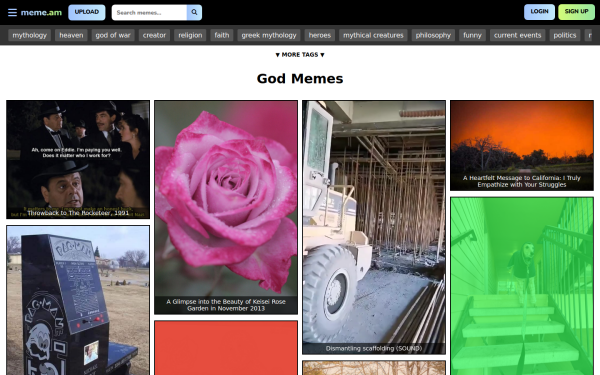Screen dimensions: 600x375
Task: Click the God Memes page heading
Action: click(300, 78)
